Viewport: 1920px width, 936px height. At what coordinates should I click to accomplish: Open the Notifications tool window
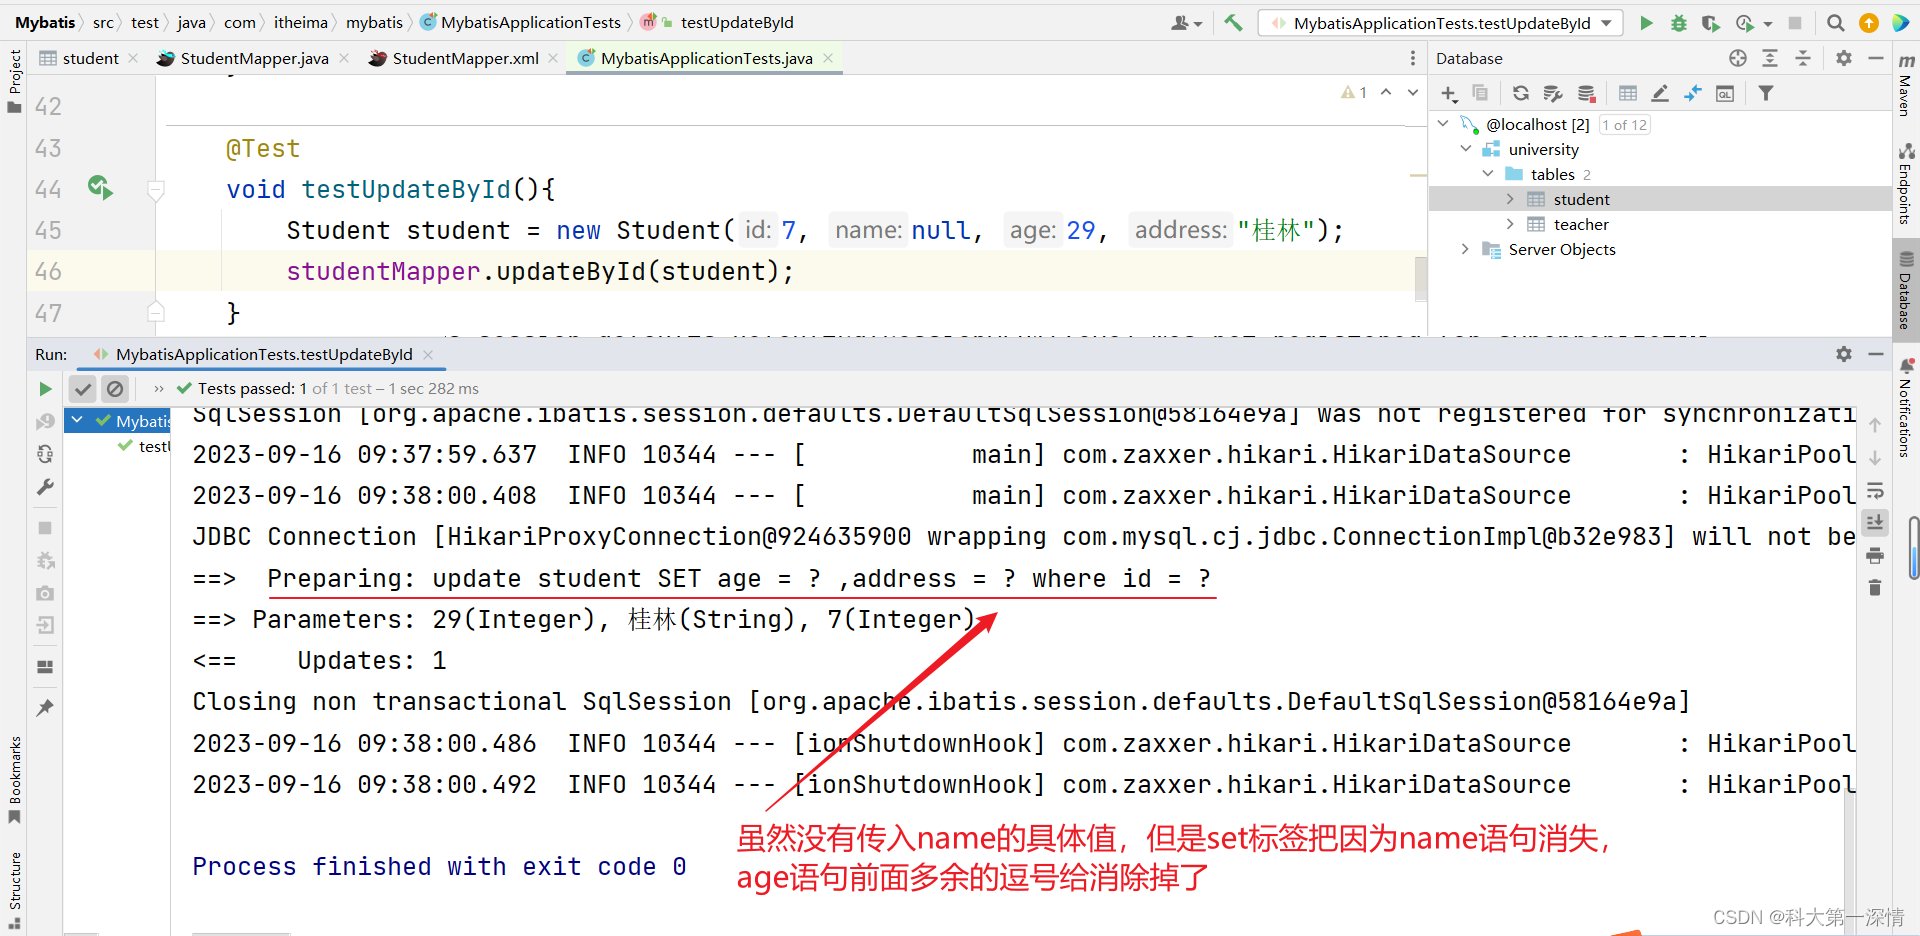(x=1906, y=407)
